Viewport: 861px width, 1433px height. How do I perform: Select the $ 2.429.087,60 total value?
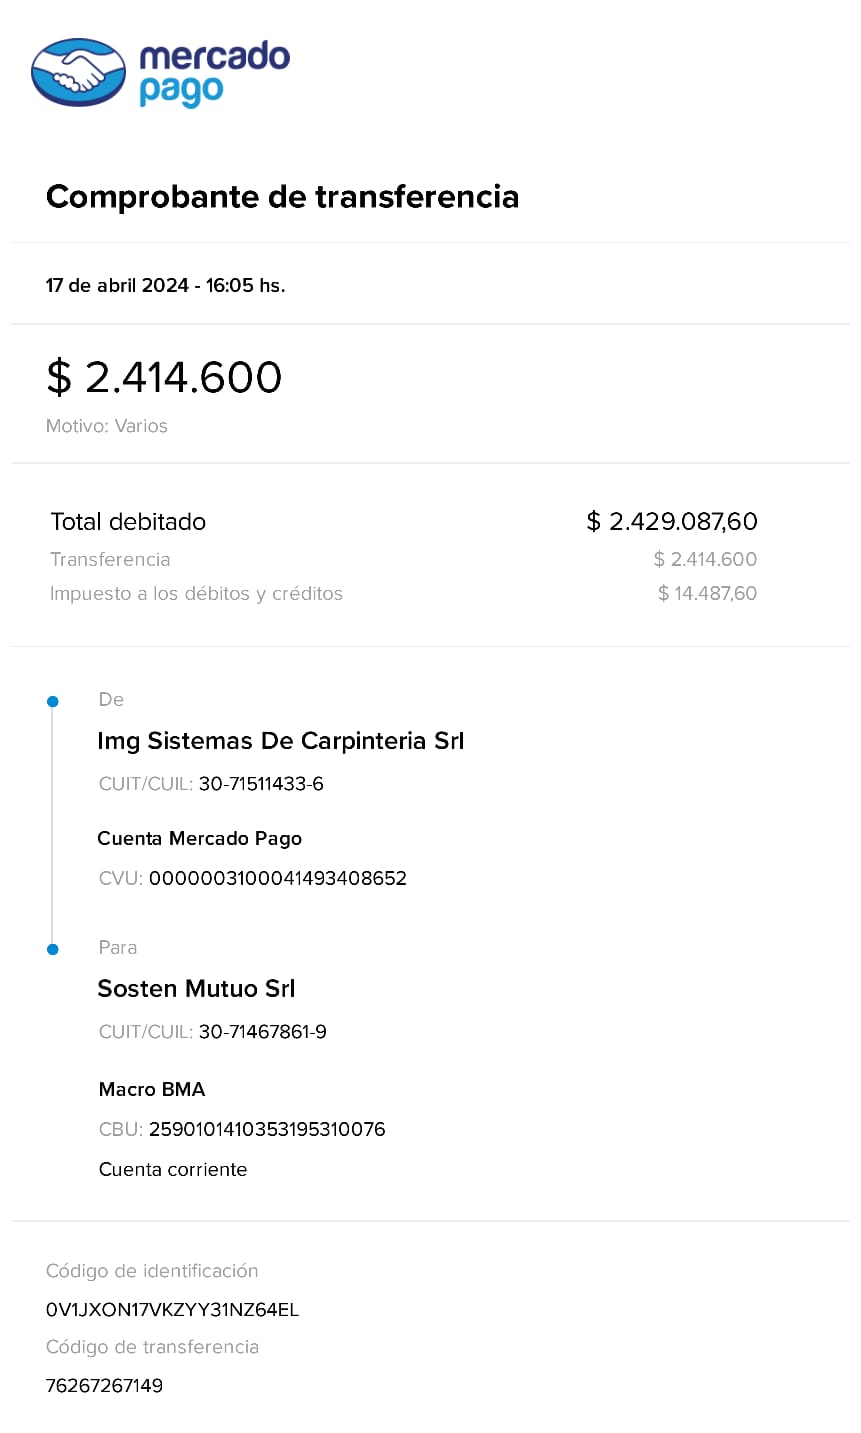point(672,522)
